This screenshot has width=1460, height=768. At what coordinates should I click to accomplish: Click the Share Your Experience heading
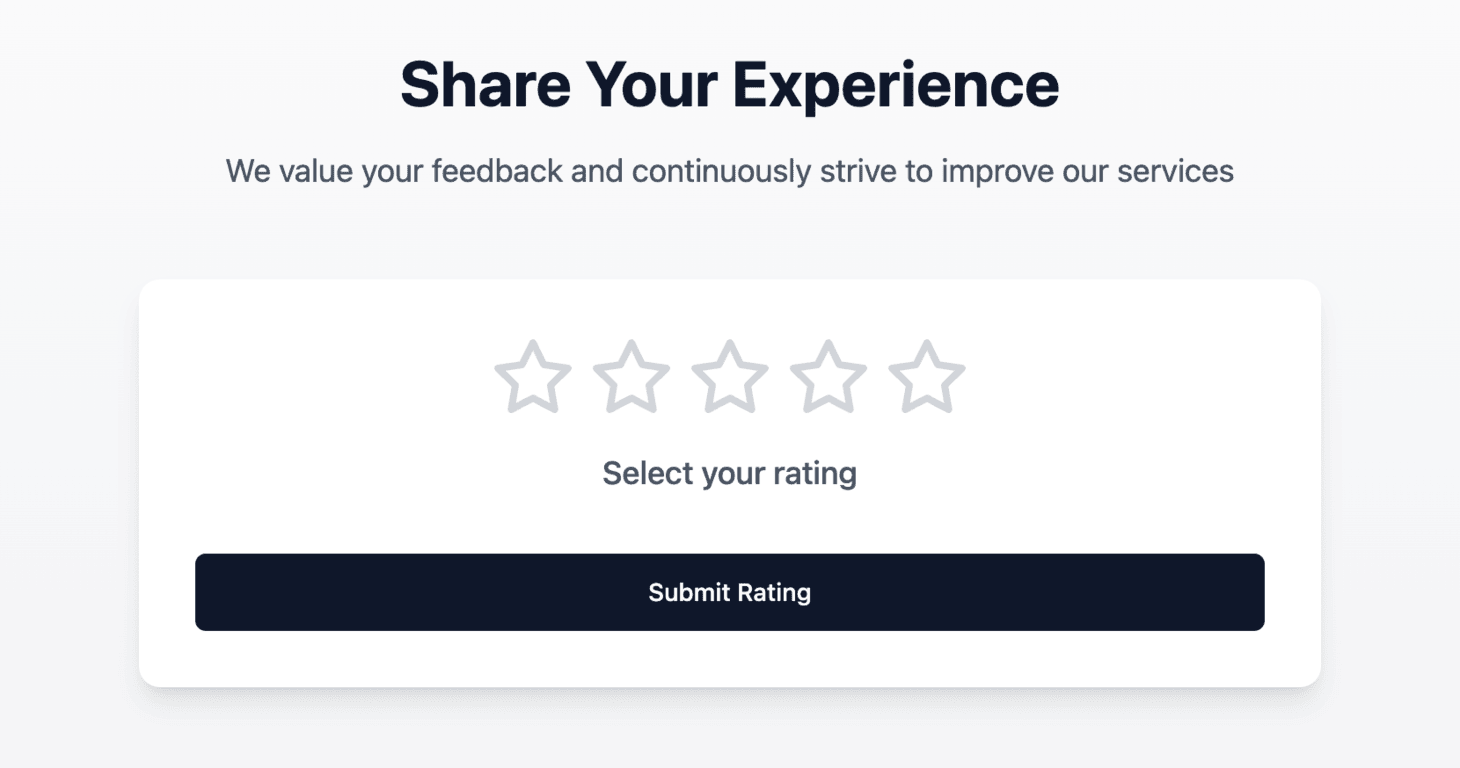[729, 84]
